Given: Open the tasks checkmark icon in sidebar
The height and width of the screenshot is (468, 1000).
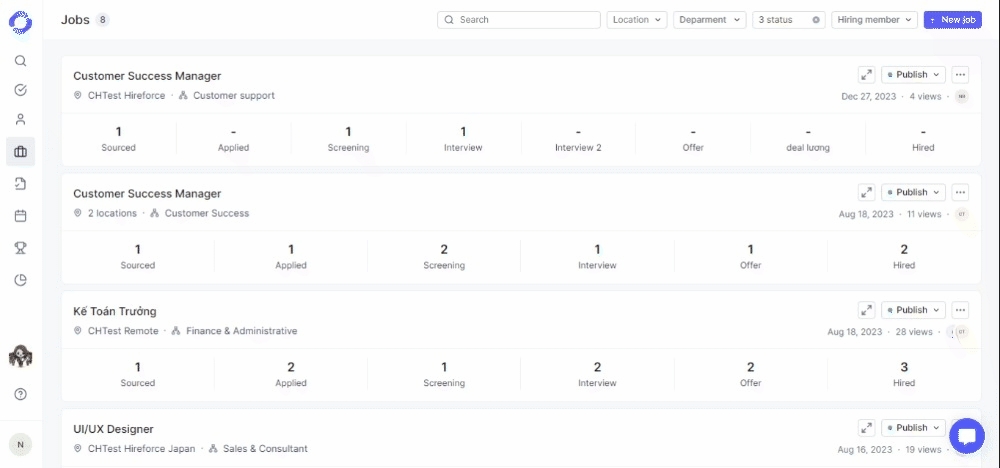Looking at the screenshot, I should coord(20,90).
